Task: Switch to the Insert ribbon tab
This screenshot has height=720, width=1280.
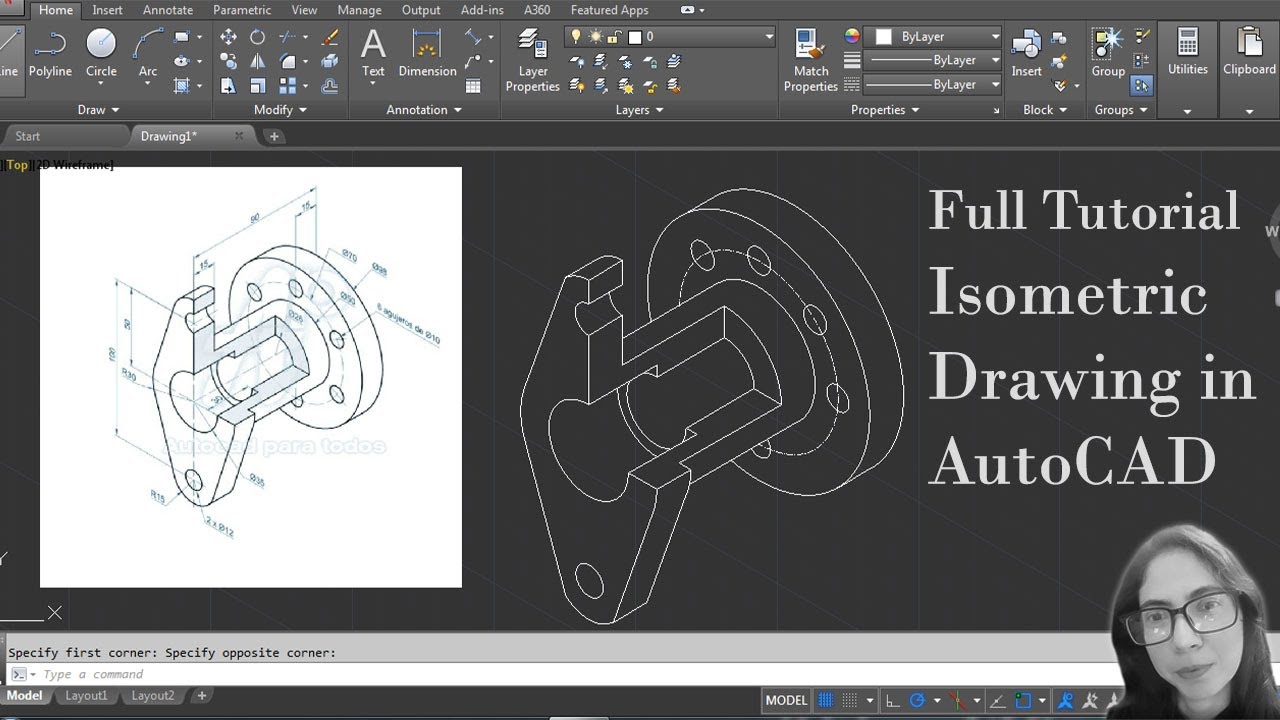Action: tap(107, 10)
